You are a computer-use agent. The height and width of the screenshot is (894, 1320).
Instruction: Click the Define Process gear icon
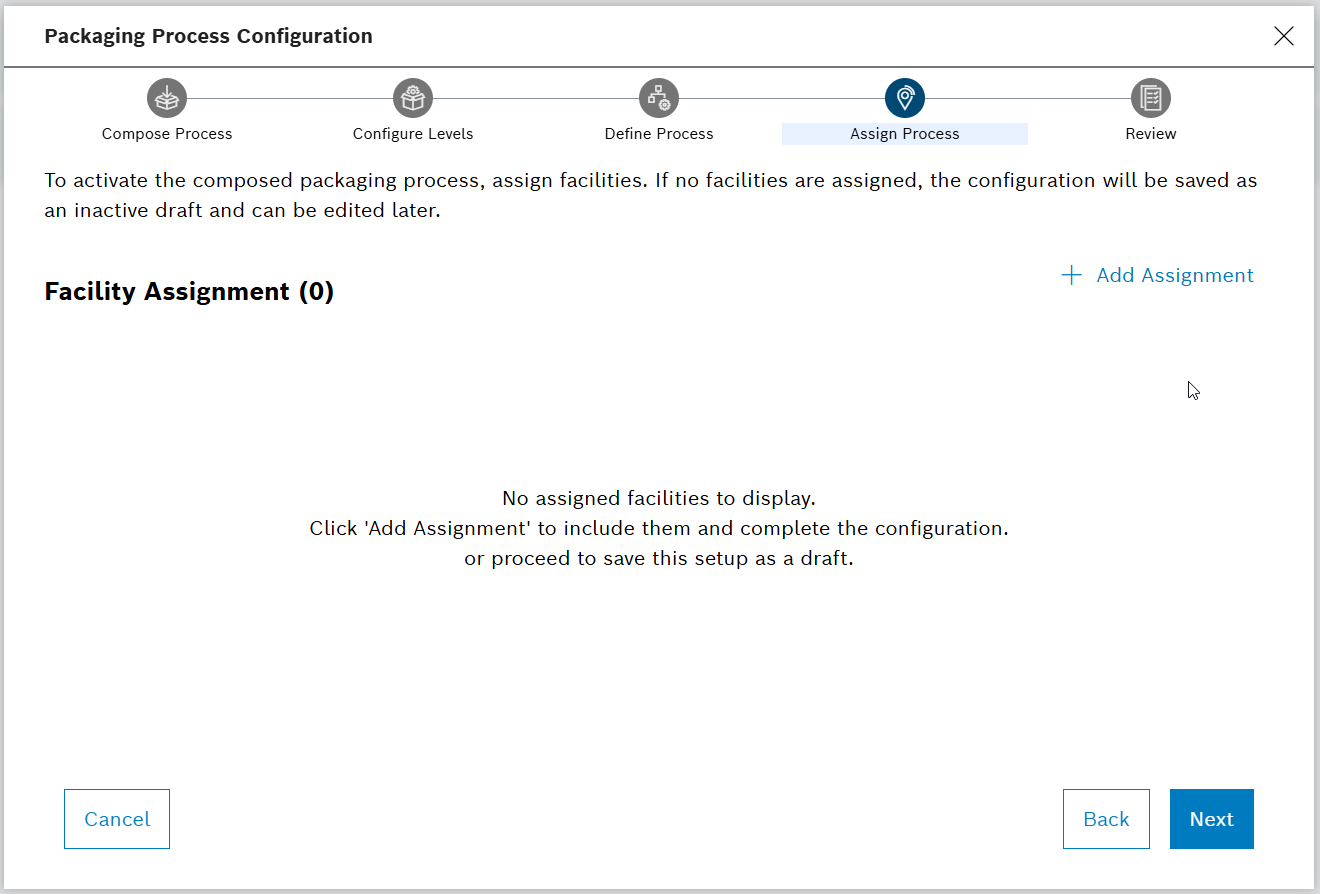[x=659, y=97]
